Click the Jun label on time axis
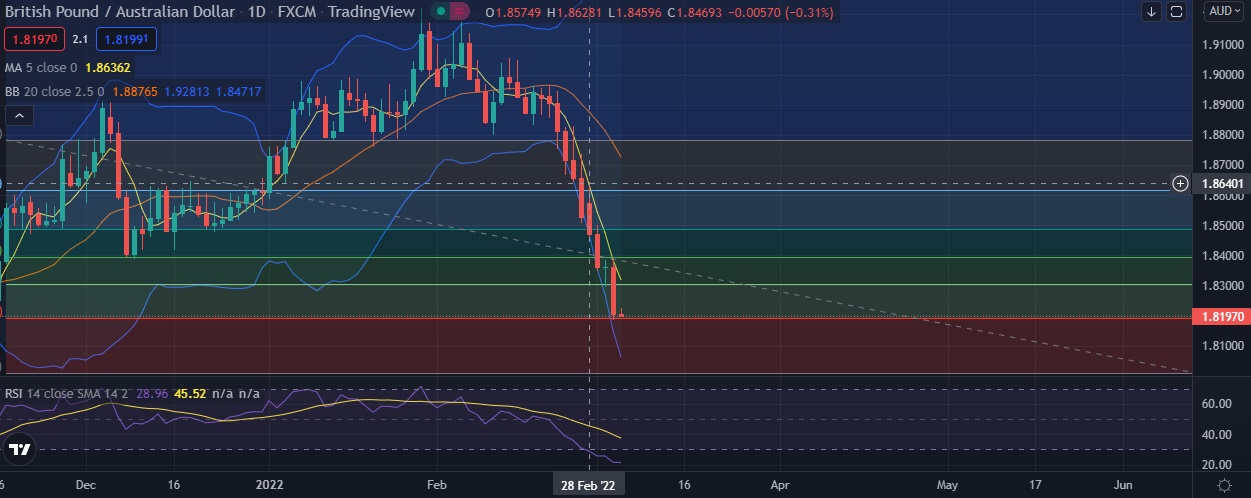The image size is (1251, 498). pyautogui.click(x=1123, y=484)
